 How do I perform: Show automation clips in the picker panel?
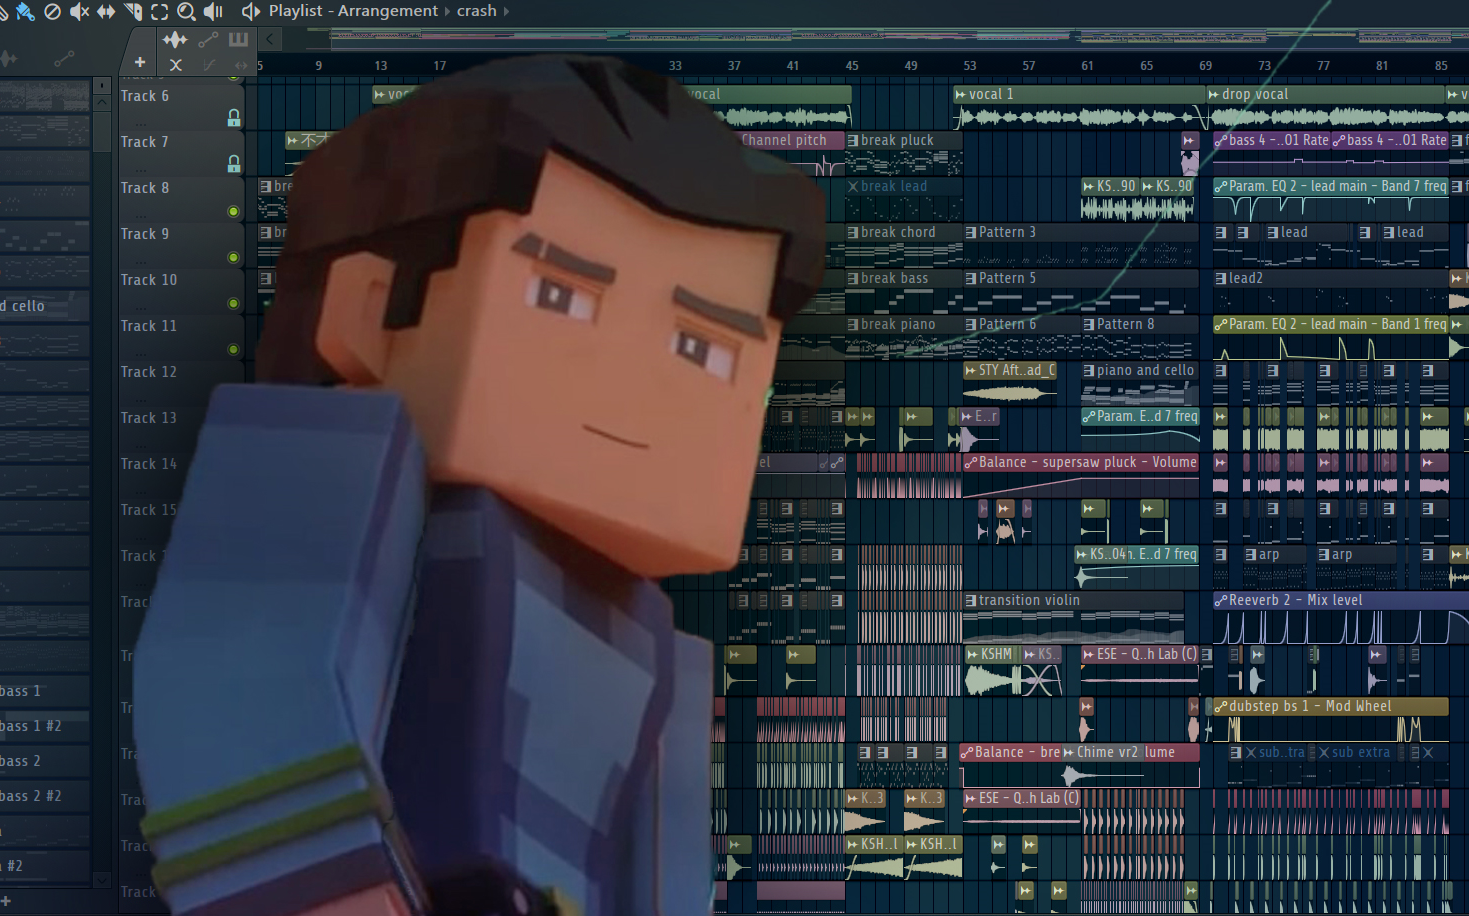[x=208, y=39]
